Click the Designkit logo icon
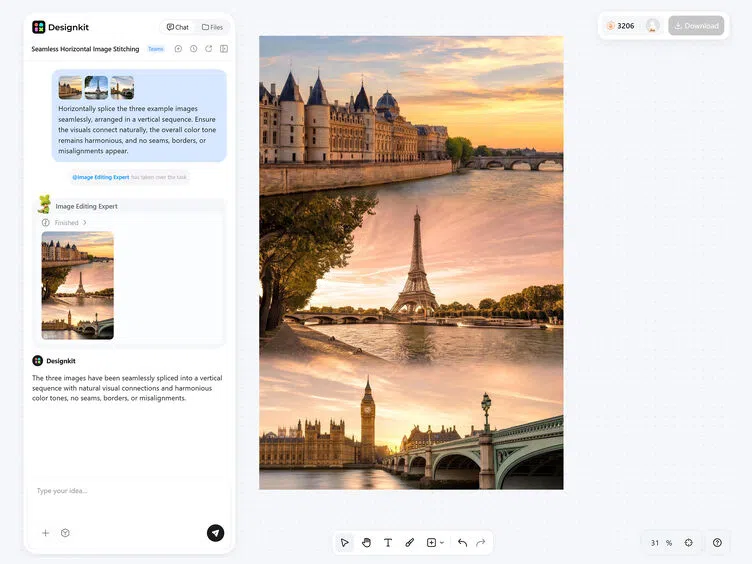The height and width of the screenshot is (564, 752). coord(38,27)
